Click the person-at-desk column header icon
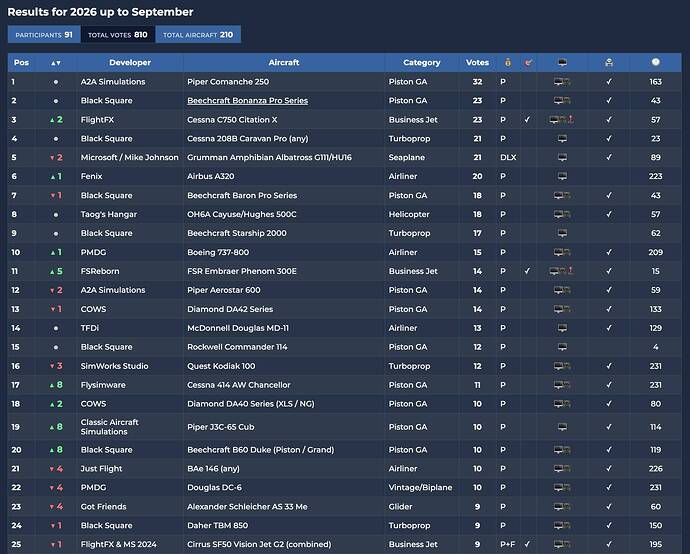The width and height of the screenshot is (690, 554). (609, 62)
